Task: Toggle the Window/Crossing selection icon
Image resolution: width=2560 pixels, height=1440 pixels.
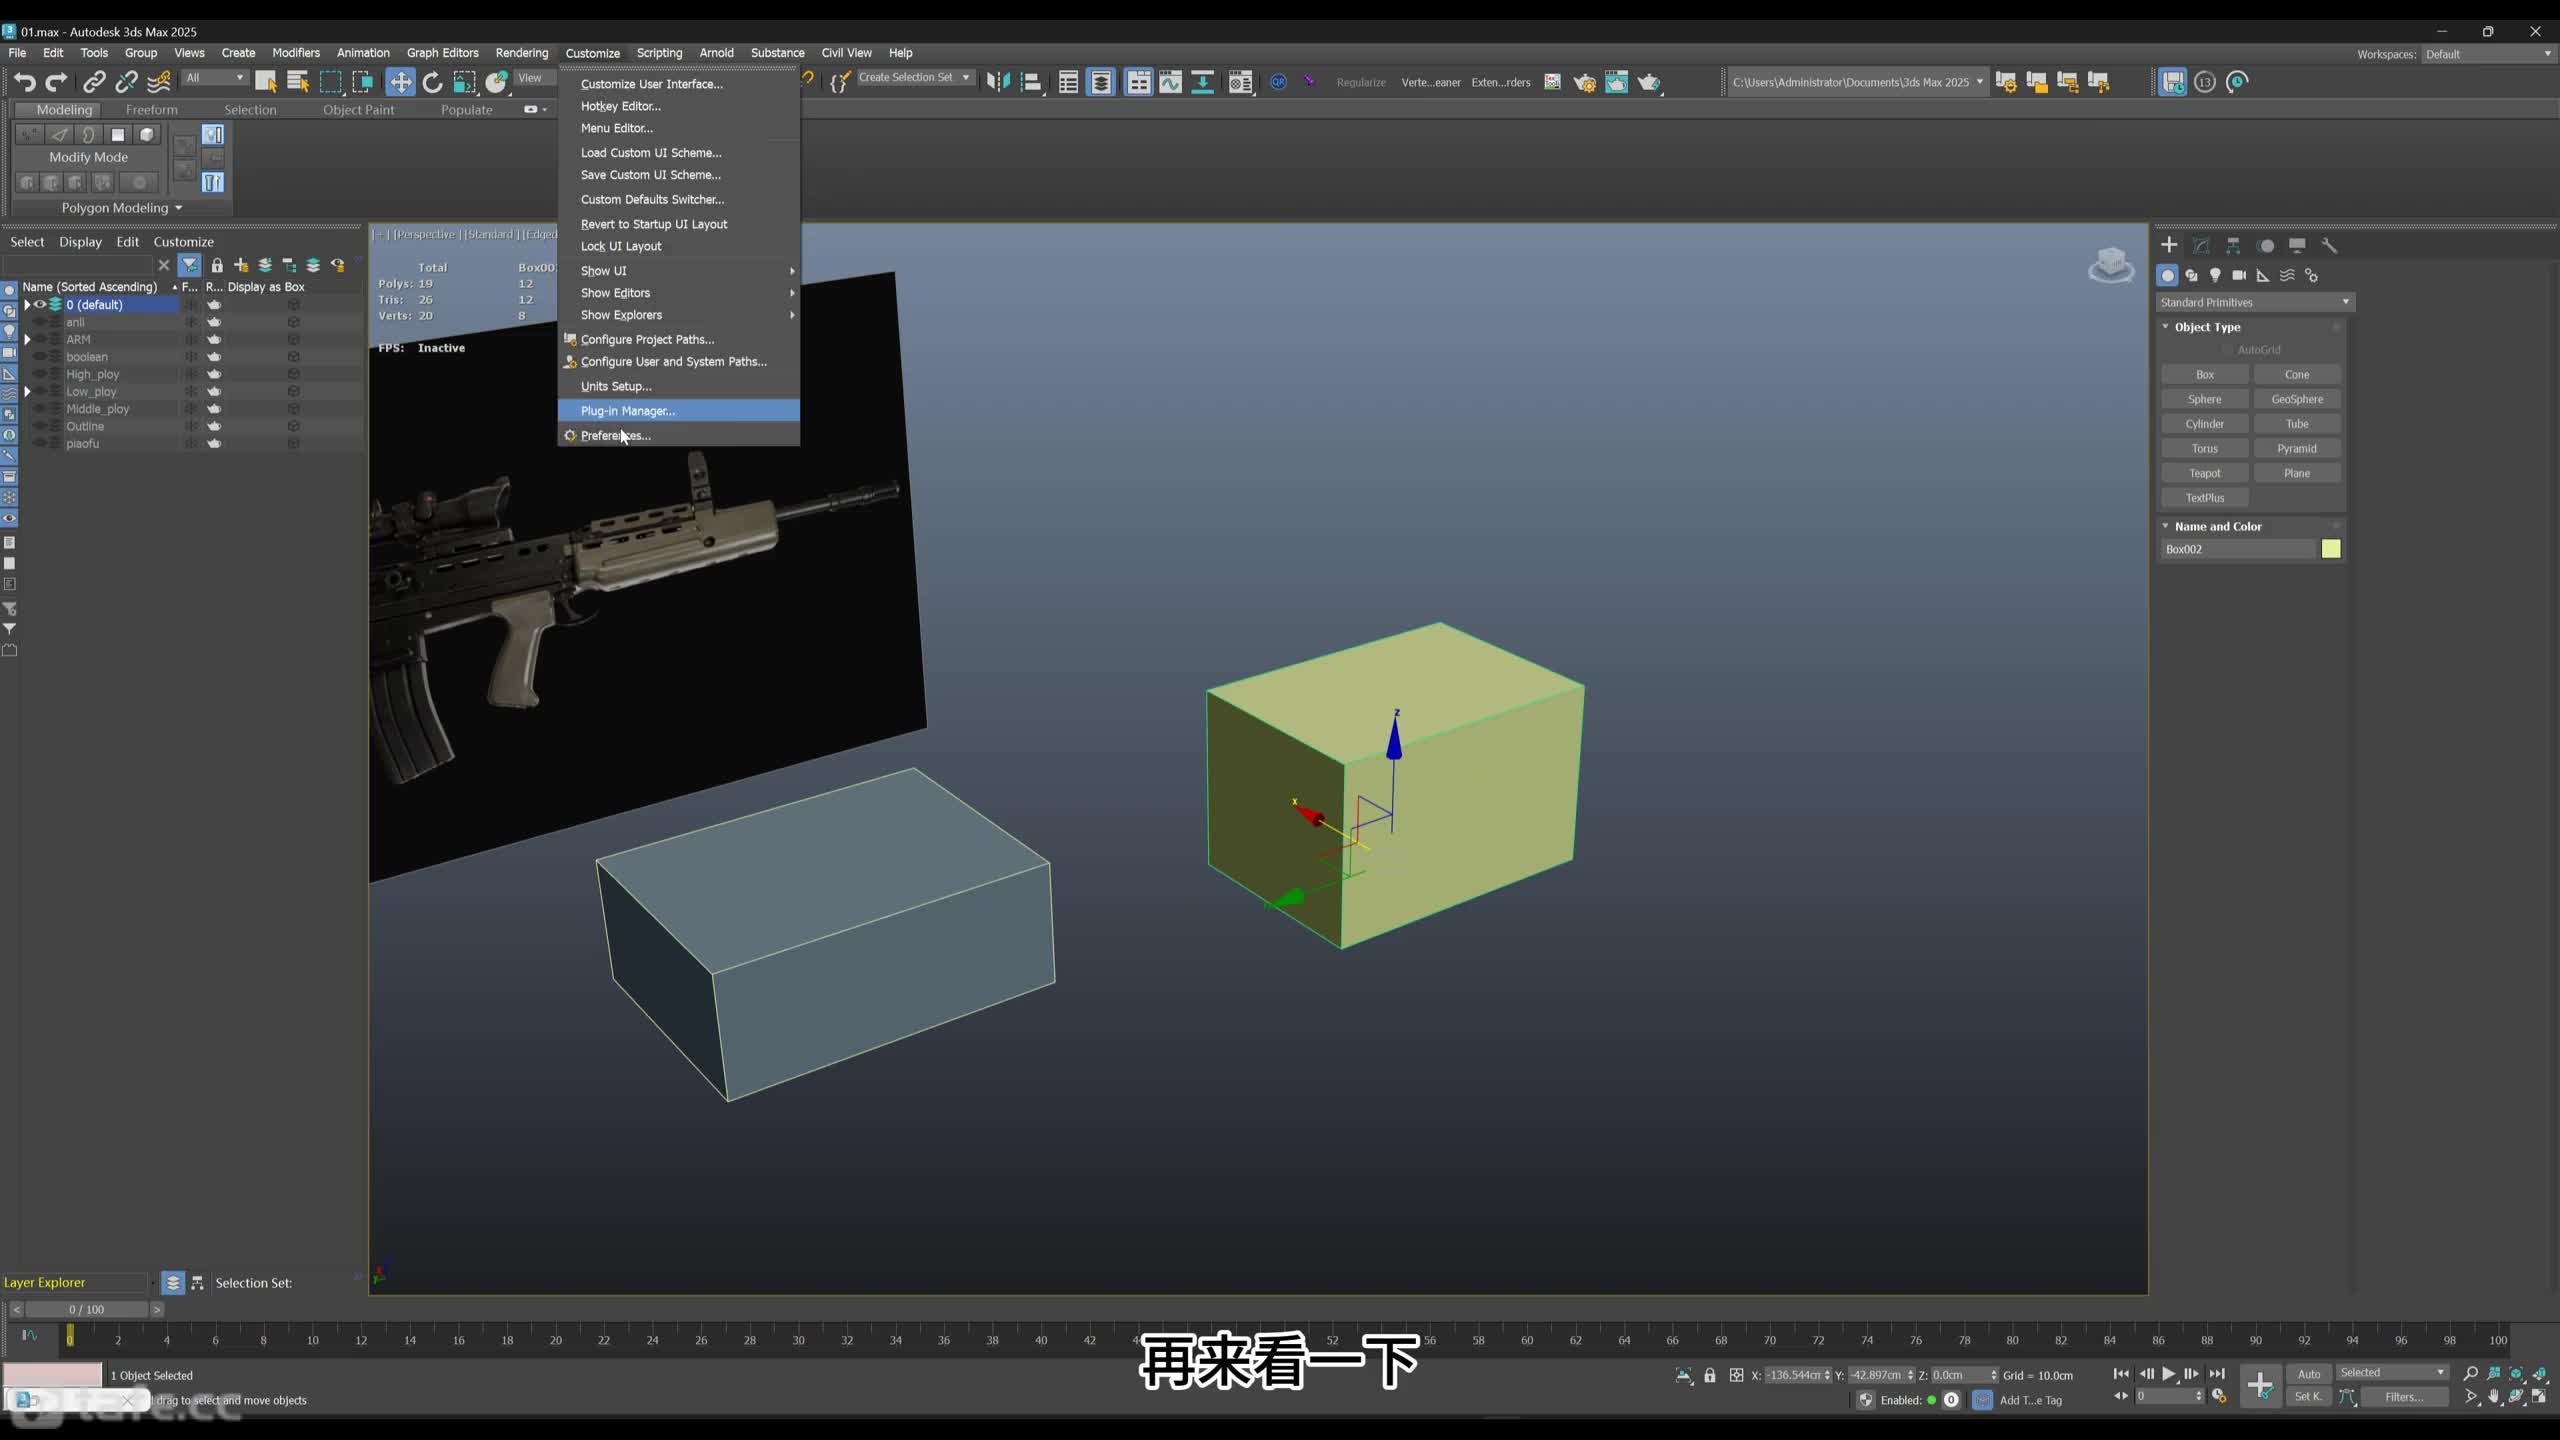Action: click(362, 82)
